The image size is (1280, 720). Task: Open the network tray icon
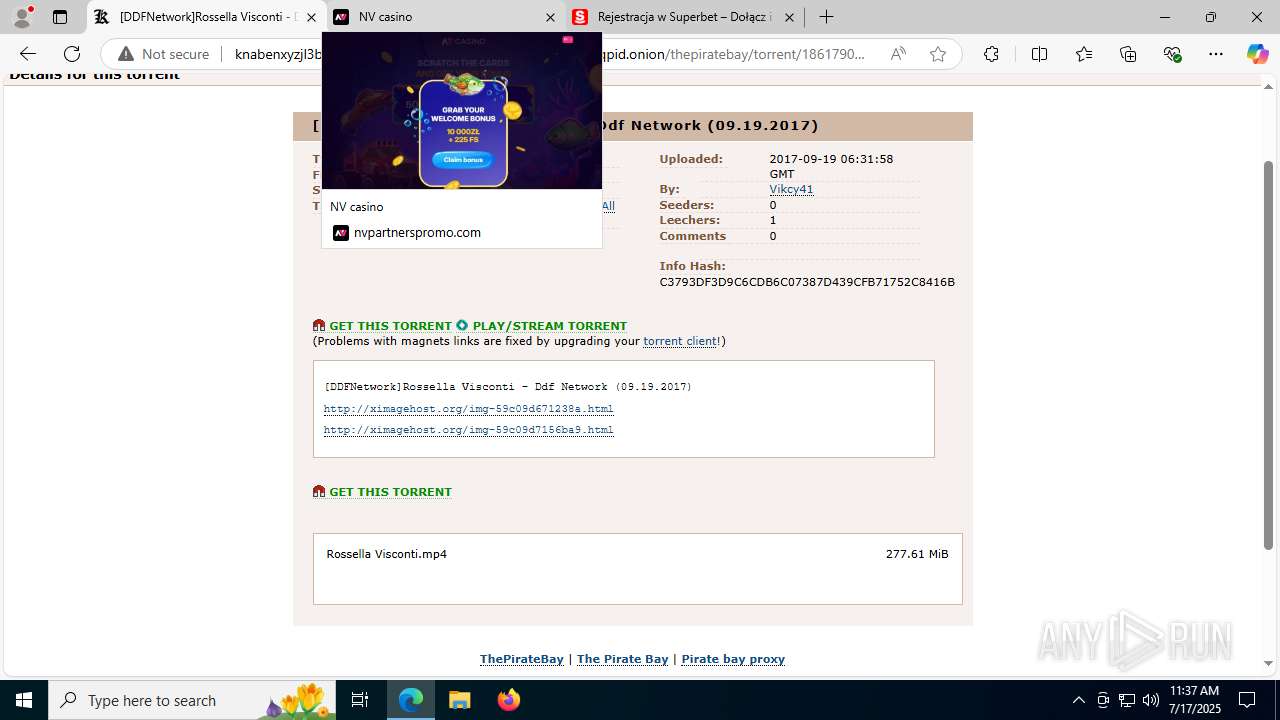click(1126, 700)
